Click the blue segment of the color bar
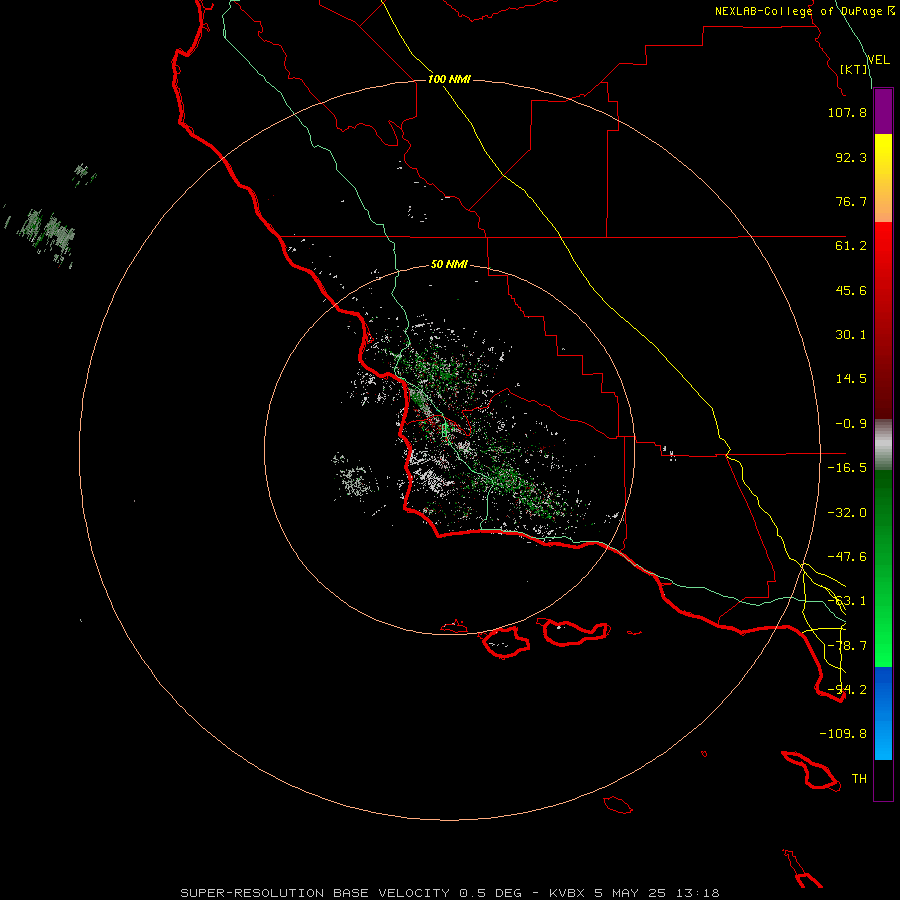 883,713
